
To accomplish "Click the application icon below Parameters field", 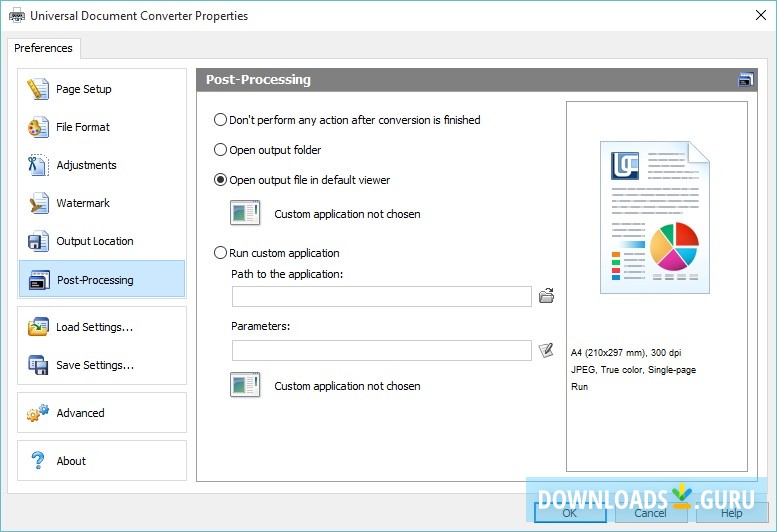I will 245,385.
